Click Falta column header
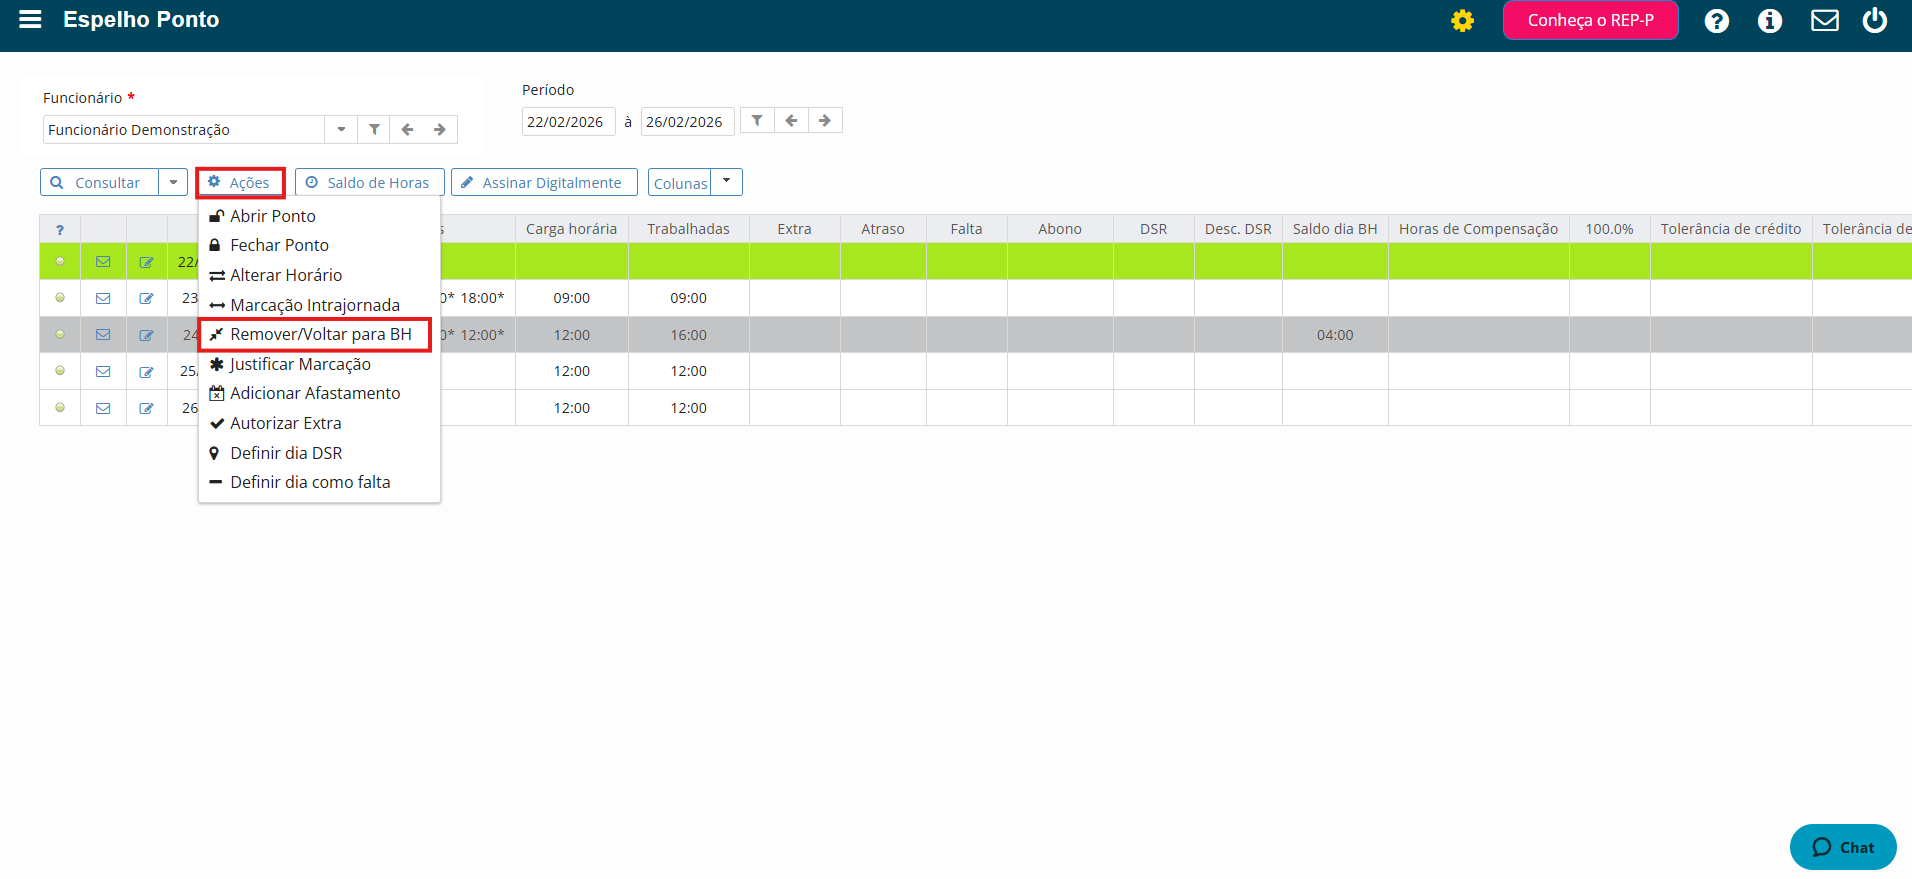Viewport: 1912px width, 879px height. tap(967, 229)
